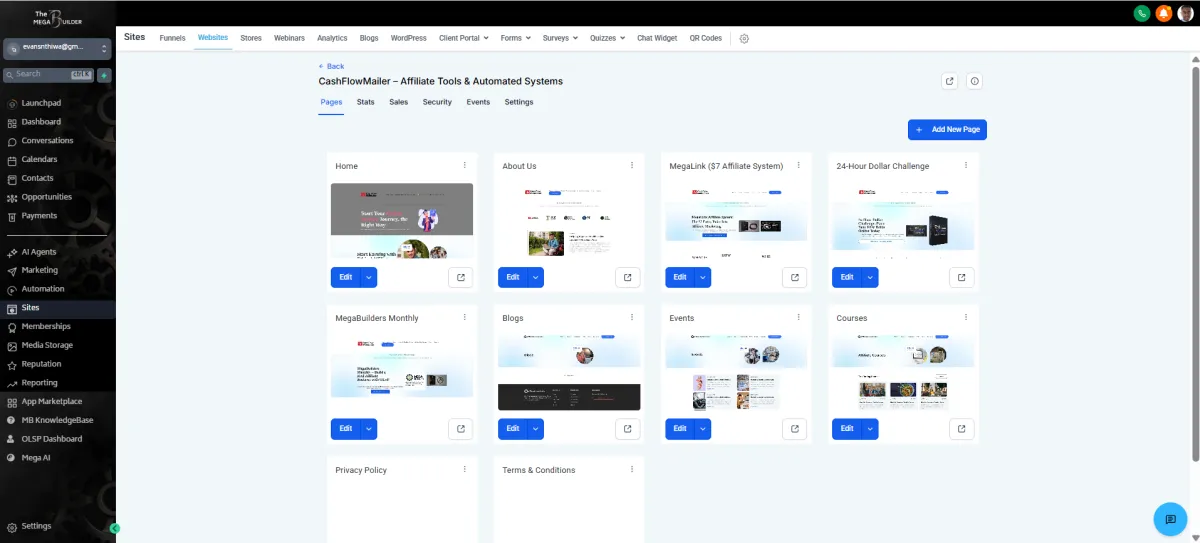The image size is (1200, 543).
Task: Click the Home page thumbnail
Action: [x=402, y=221]
